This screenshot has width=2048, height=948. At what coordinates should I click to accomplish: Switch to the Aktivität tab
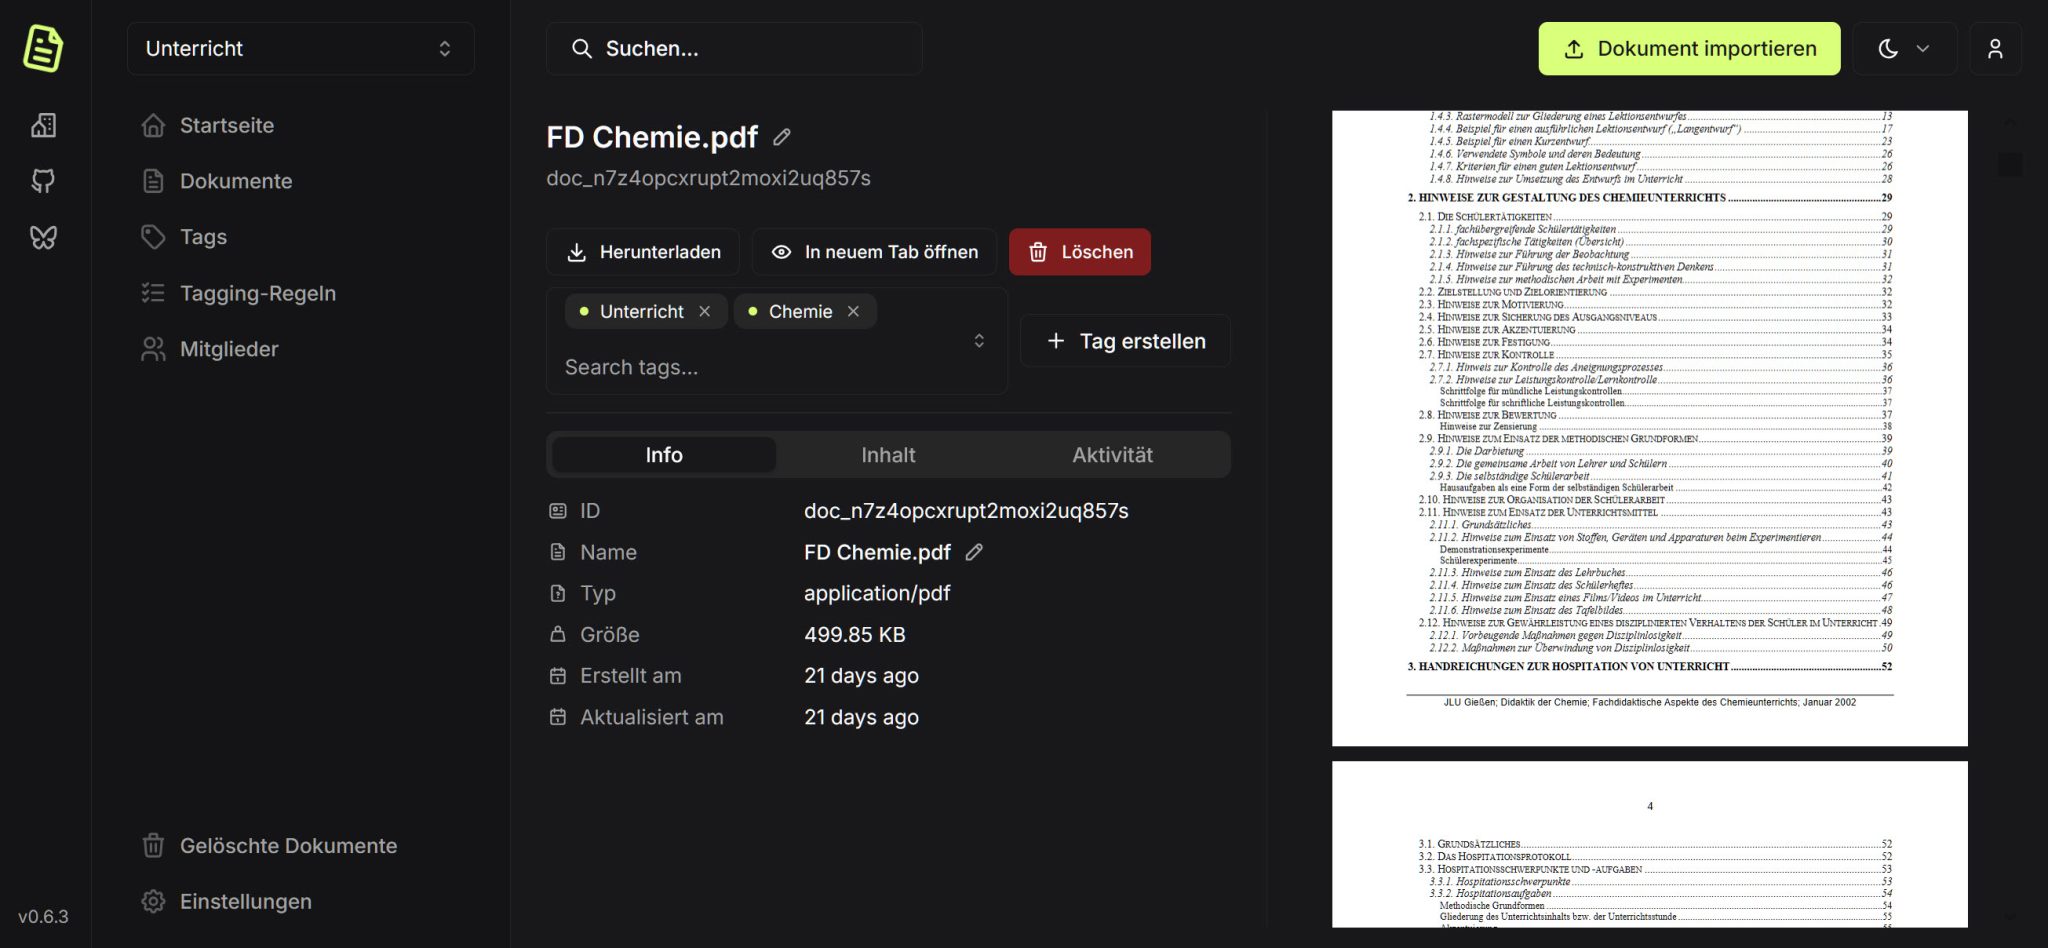coord(1112,455)
